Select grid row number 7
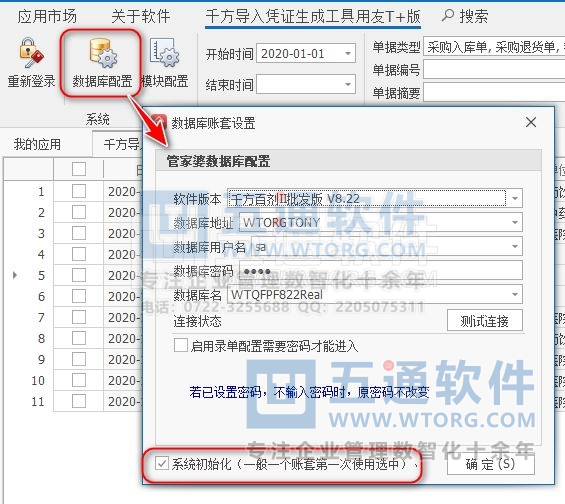 [41, 317]
